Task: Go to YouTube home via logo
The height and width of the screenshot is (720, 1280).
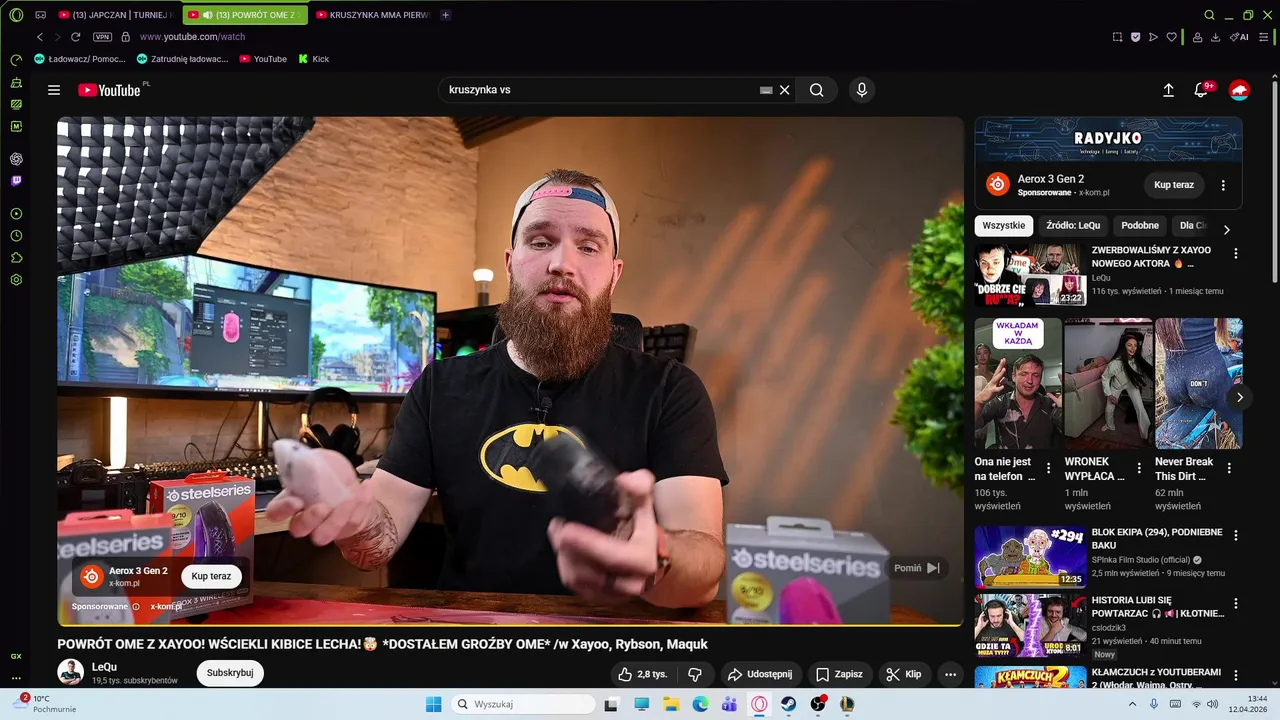Action: [109, 90]
